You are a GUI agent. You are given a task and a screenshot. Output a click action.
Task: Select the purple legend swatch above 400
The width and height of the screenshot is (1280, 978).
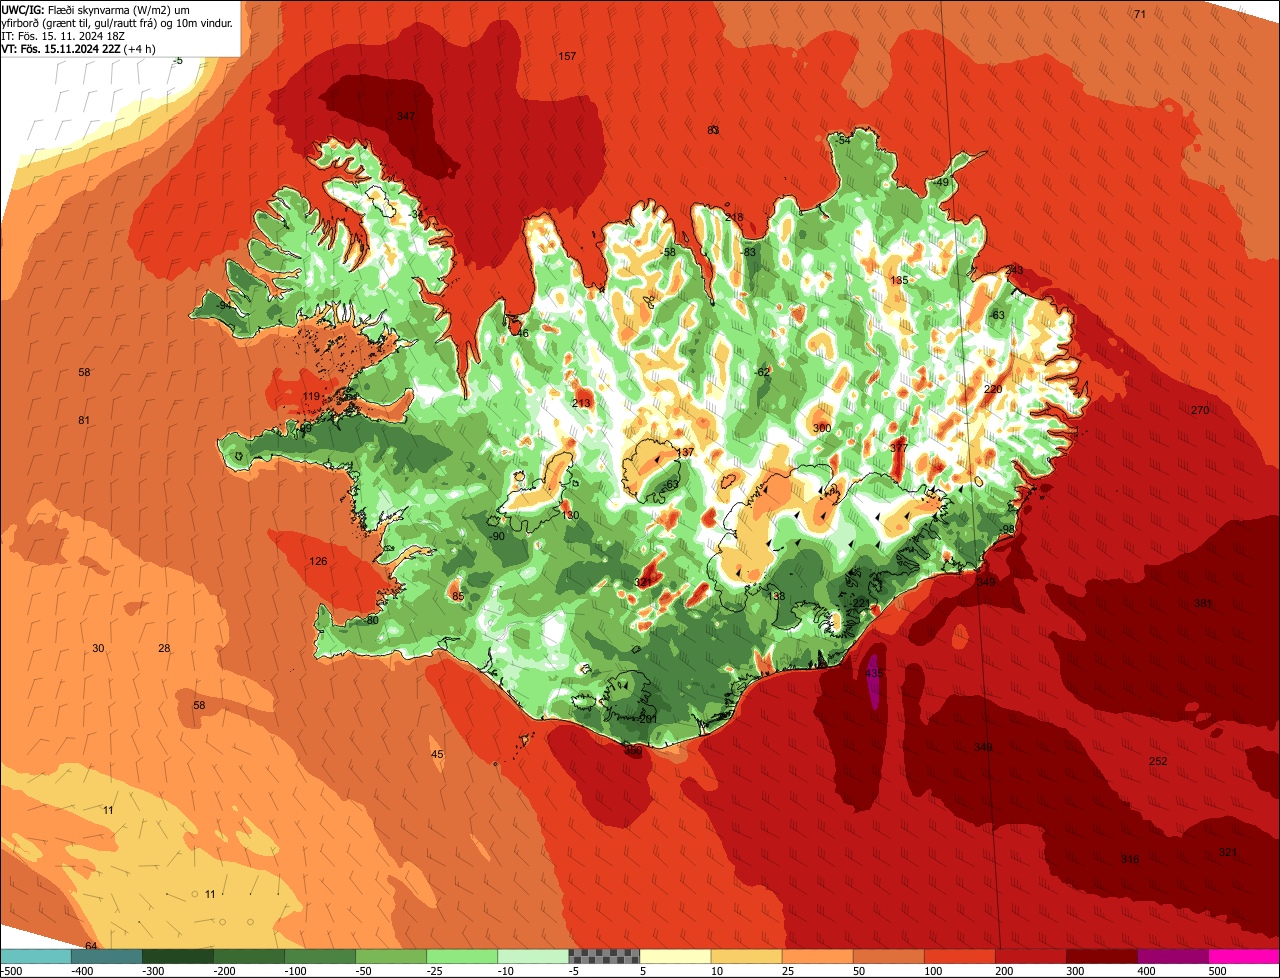[1174, 956]
